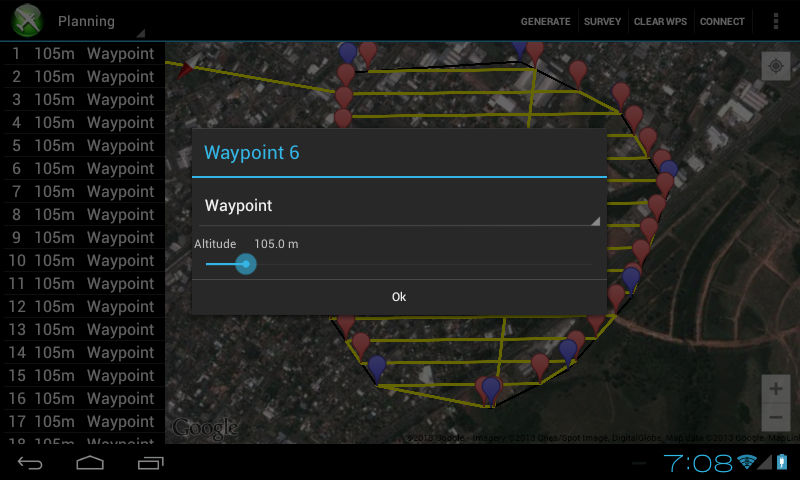Screen dimensions: 800x480
Task: Open the overflow menu (three dots)
Action: (776, 21)
